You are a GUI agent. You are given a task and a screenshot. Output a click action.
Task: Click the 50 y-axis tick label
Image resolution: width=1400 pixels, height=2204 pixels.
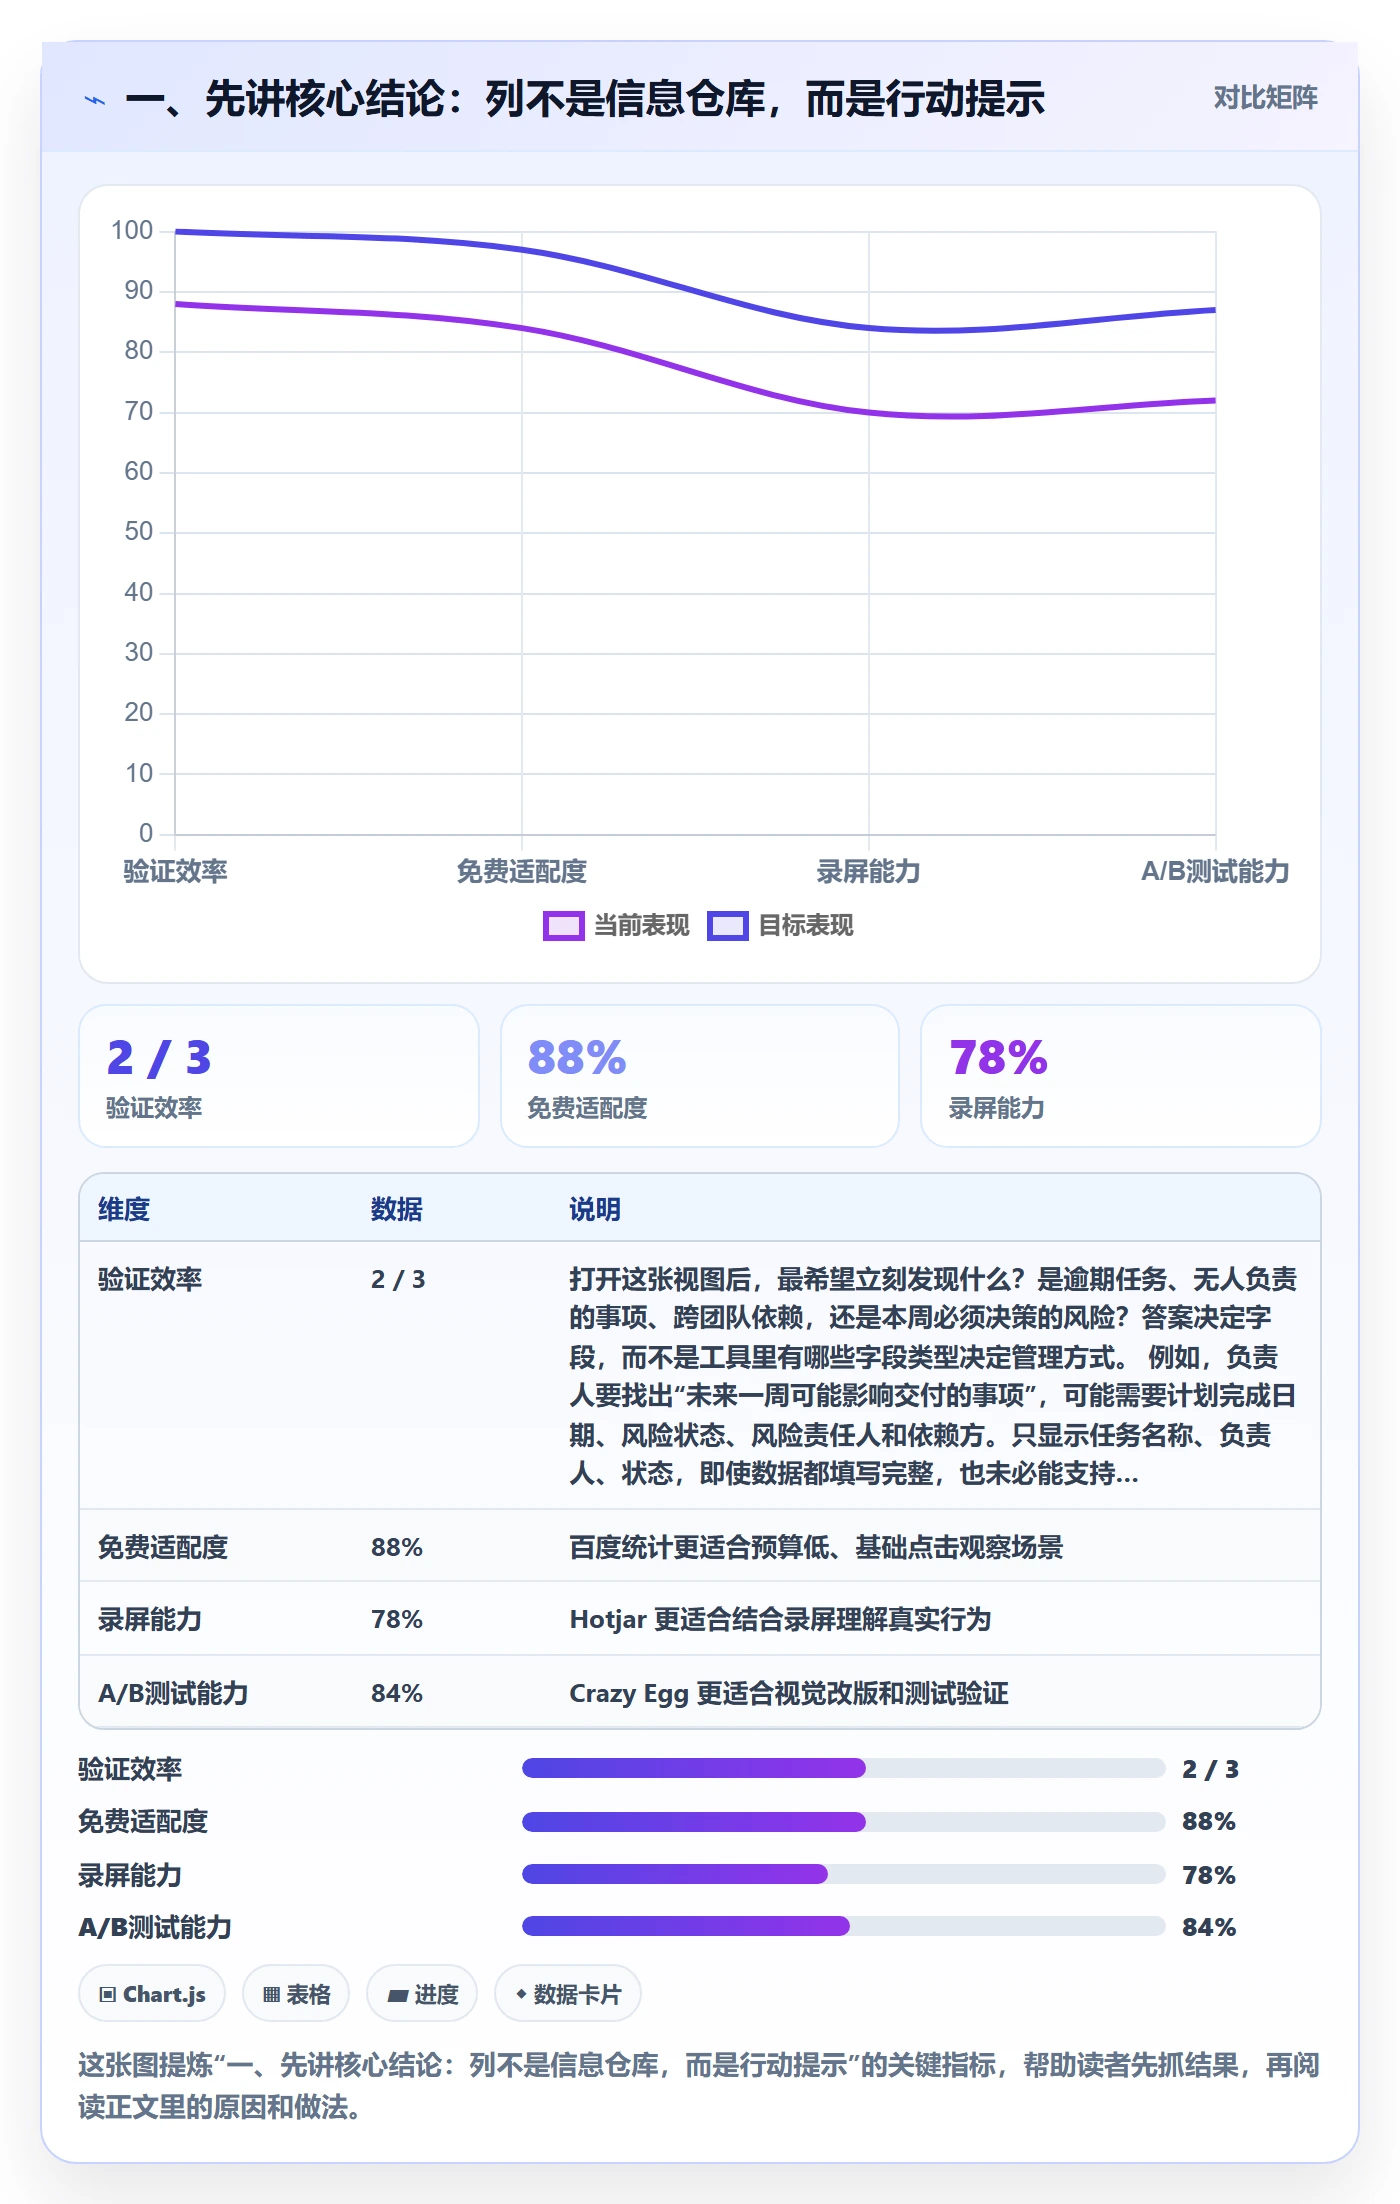(139, 531)
